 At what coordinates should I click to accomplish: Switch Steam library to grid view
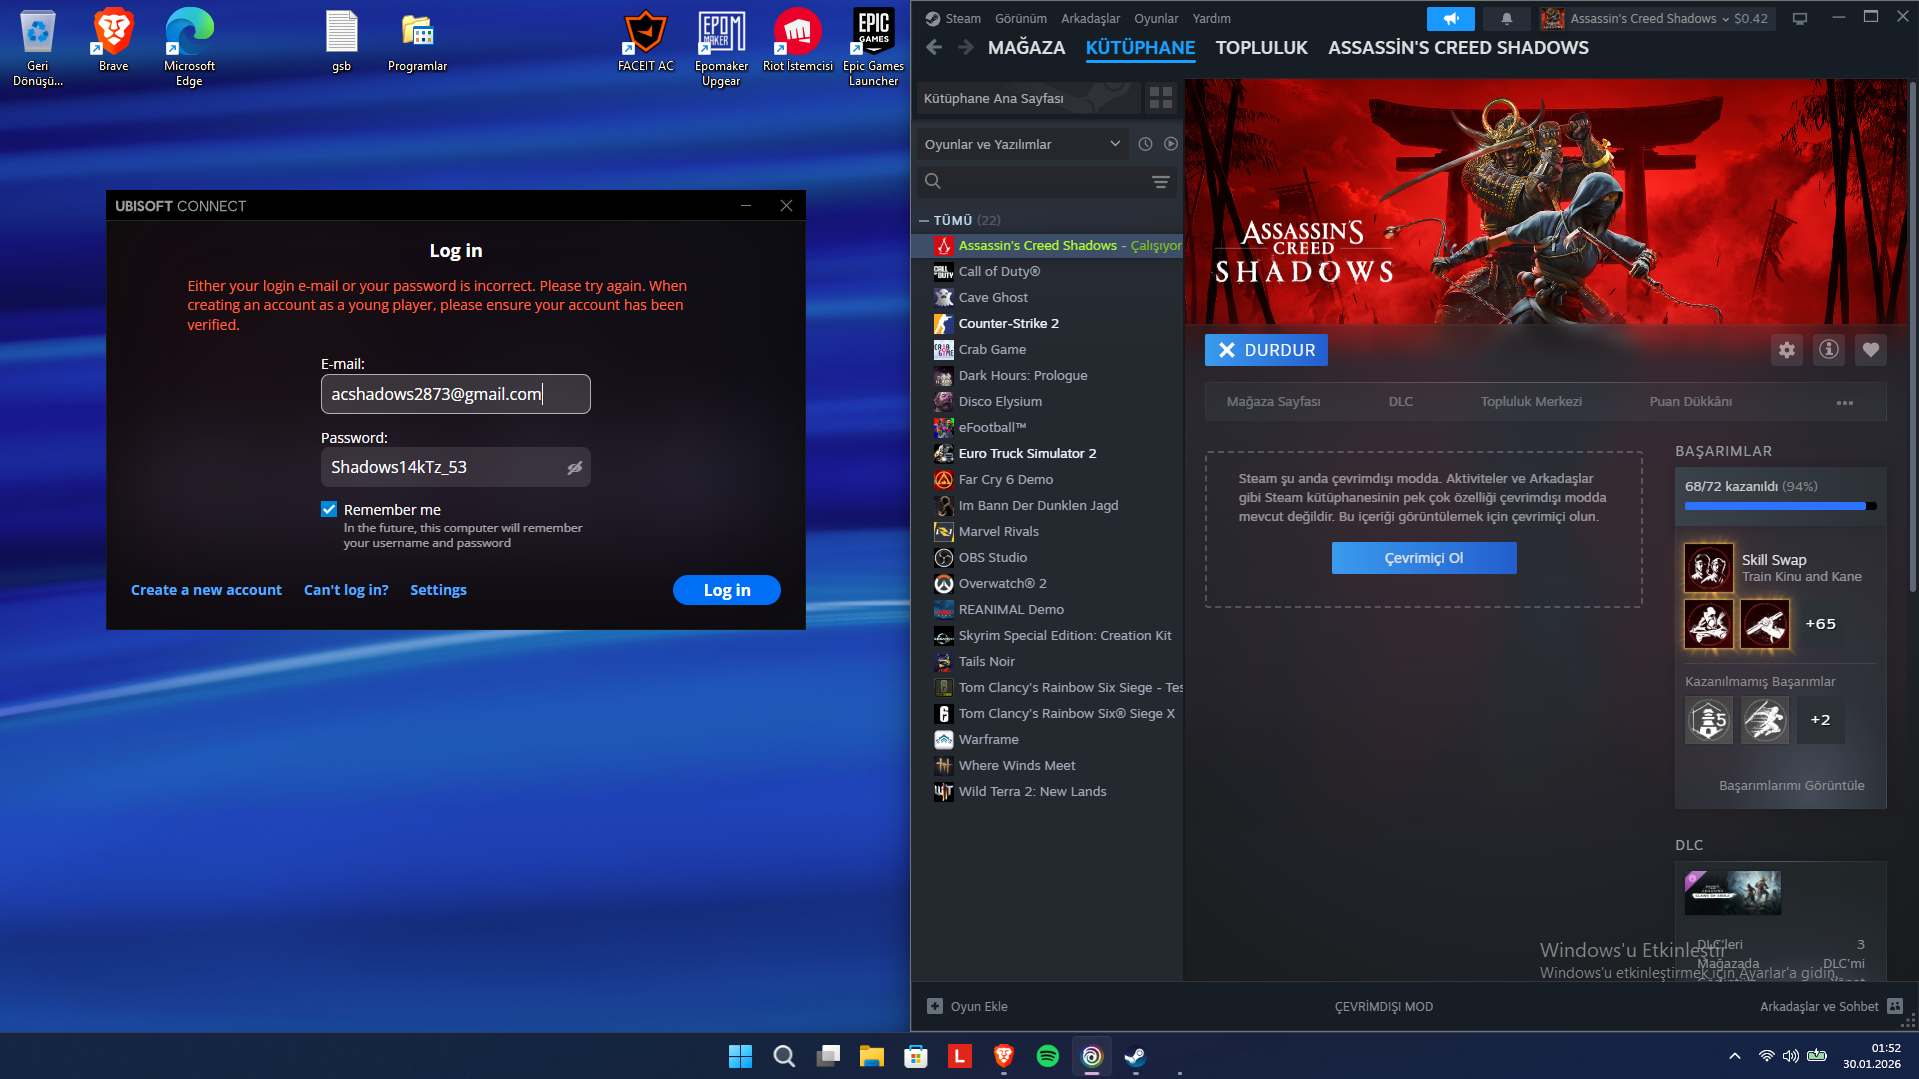[1160, 98]
